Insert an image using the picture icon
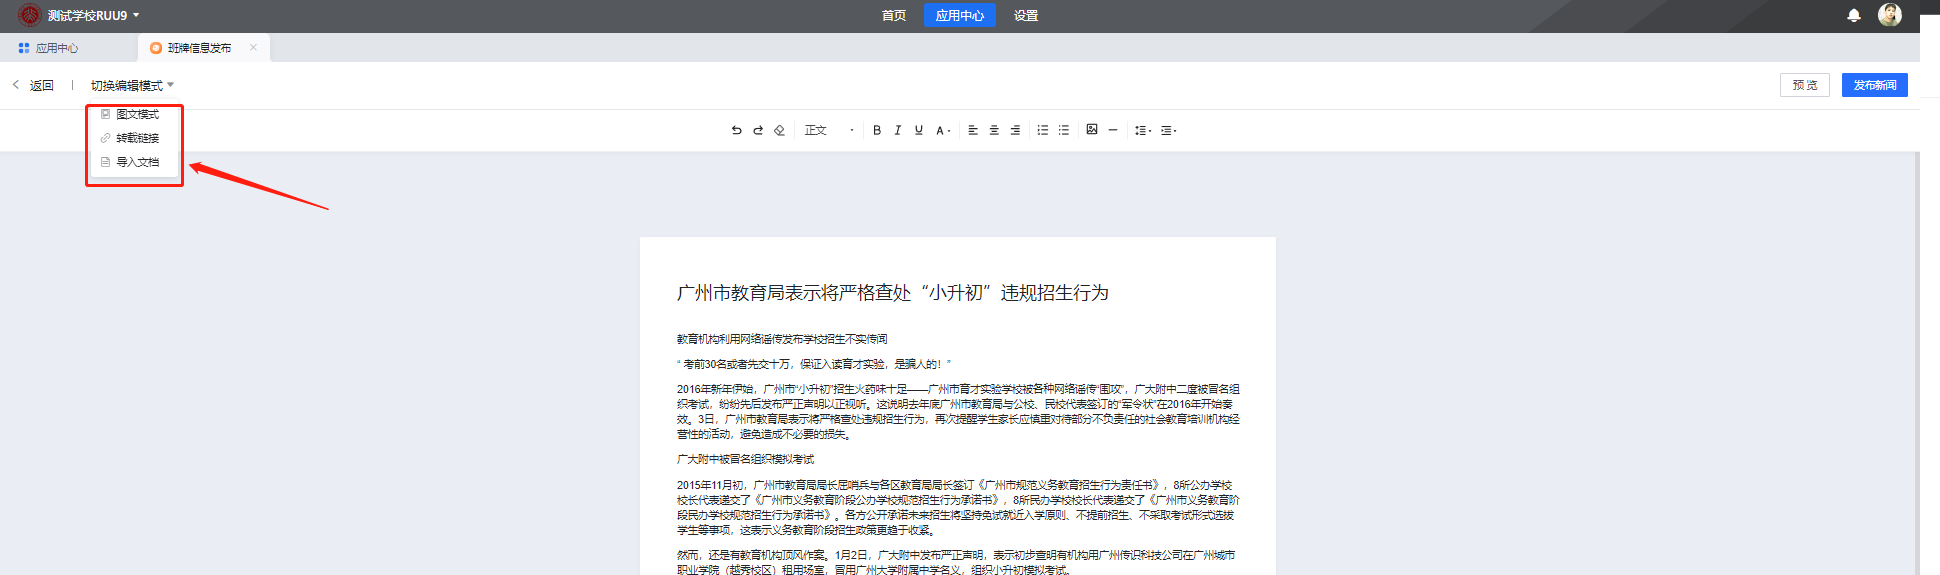1940x575 pixels. click(1092, 130)
